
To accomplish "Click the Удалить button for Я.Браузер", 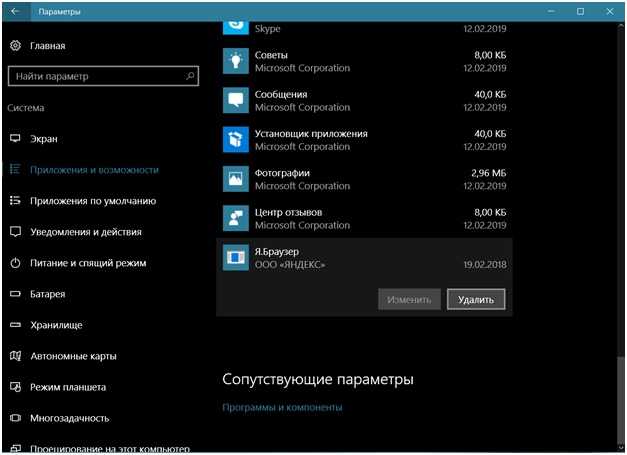I will [x=476, y=299].
